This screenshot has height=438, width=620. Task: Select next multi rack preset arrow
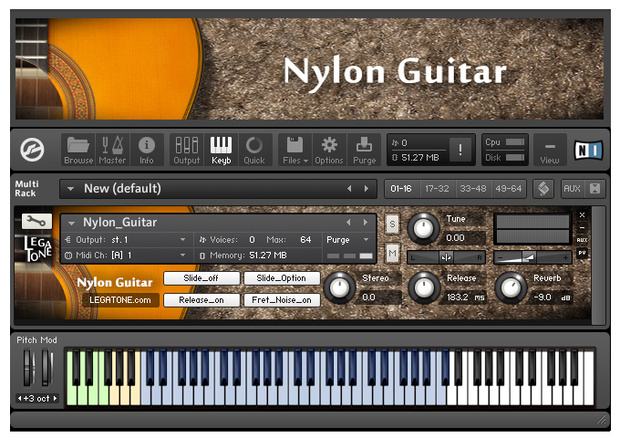(x=366, y=189)
